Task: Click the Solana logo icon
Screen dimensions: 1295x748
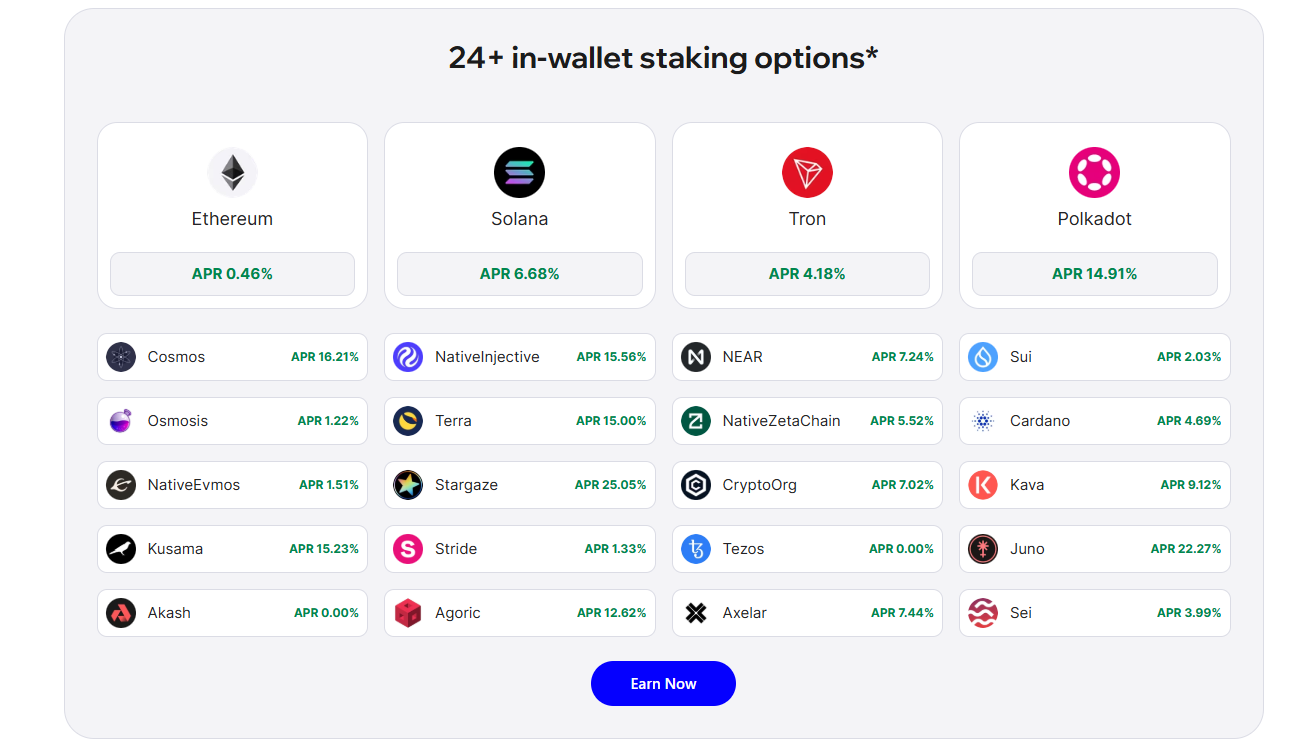Action: [x=519, y=173]
